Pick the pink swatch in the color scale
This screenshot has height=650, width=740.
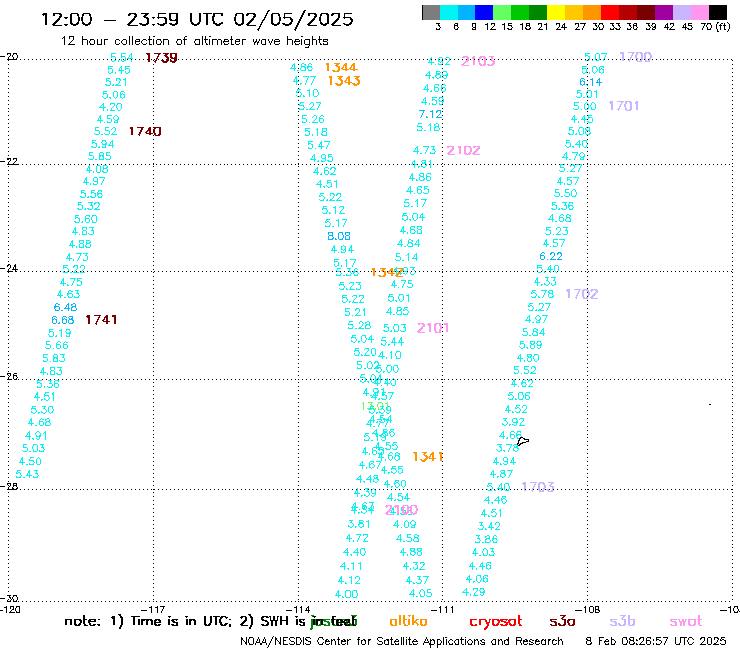coord(700,12)
